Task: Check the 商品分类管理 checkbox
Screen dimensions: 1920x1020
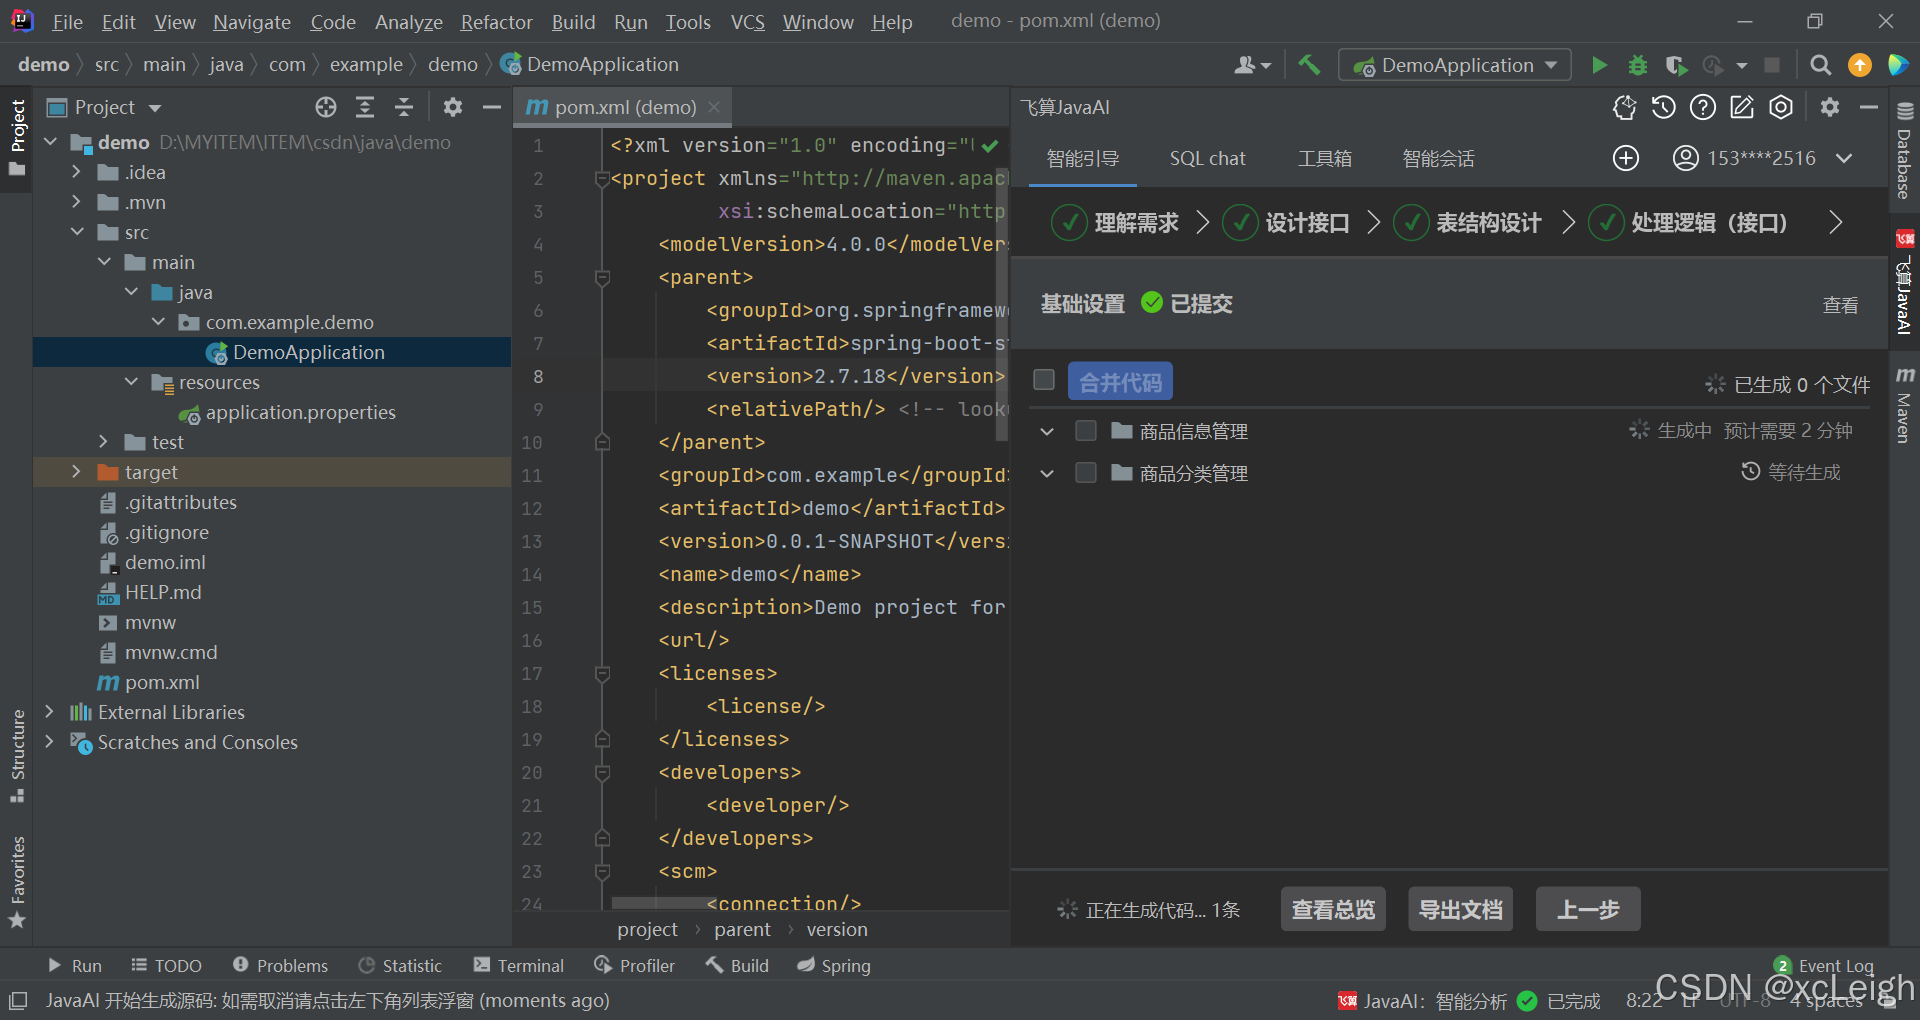Action: point(1086,473)
